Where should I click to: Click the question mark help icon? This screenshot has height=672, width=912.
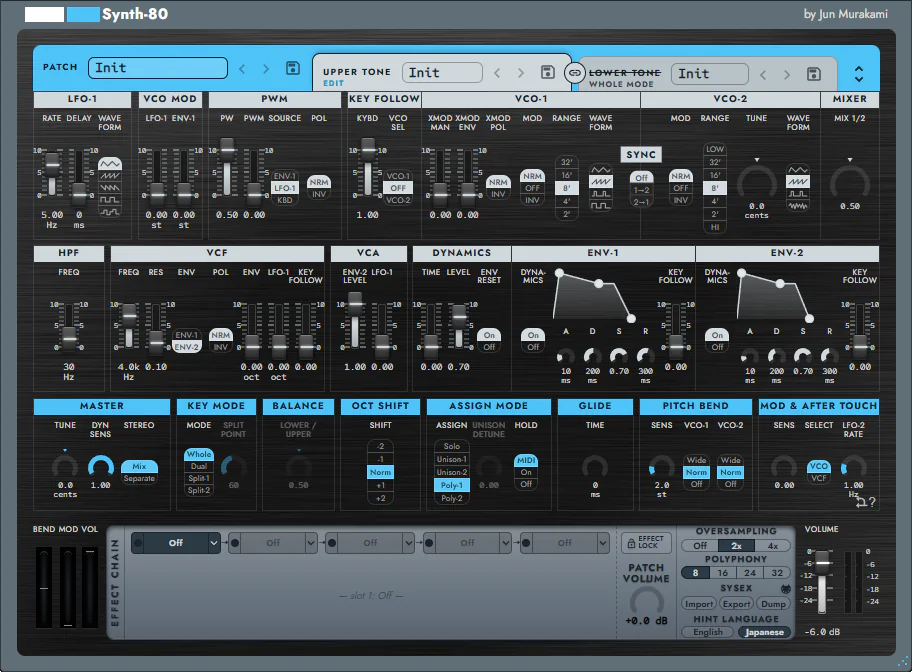pyautogui.click(x=871, y=502)
